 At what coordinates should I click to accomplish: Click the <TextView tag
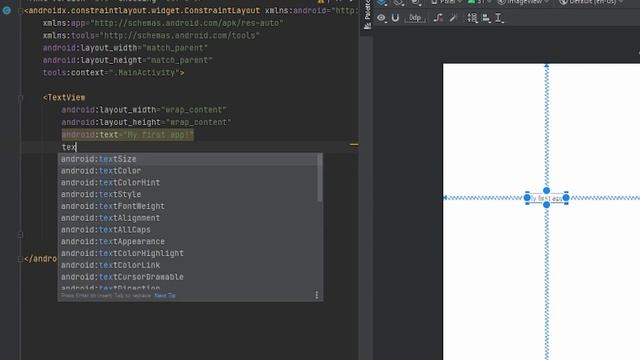coord(64,98)
